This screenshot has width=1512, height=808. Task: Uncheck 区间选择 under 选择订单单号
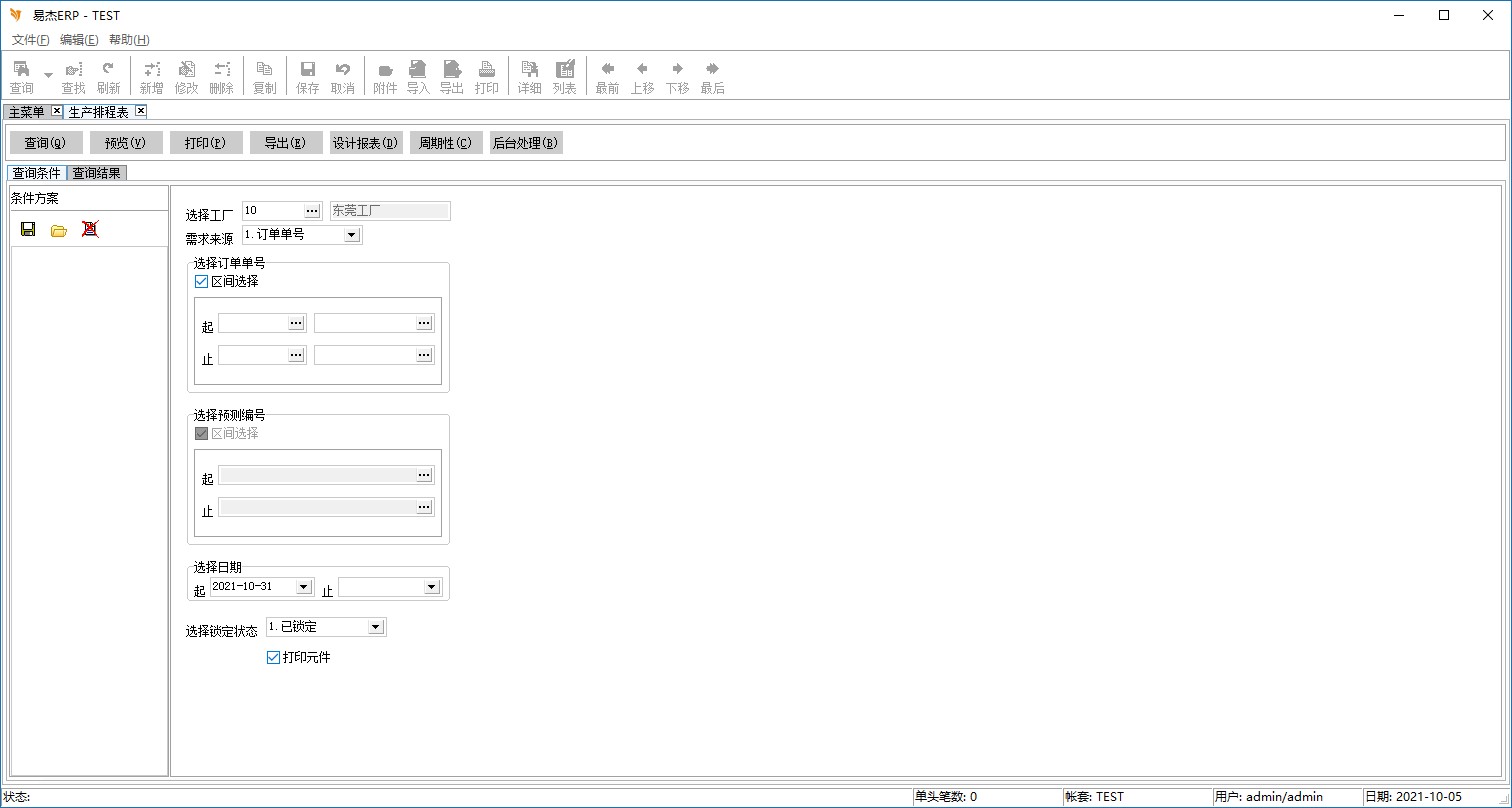point(202,282)
